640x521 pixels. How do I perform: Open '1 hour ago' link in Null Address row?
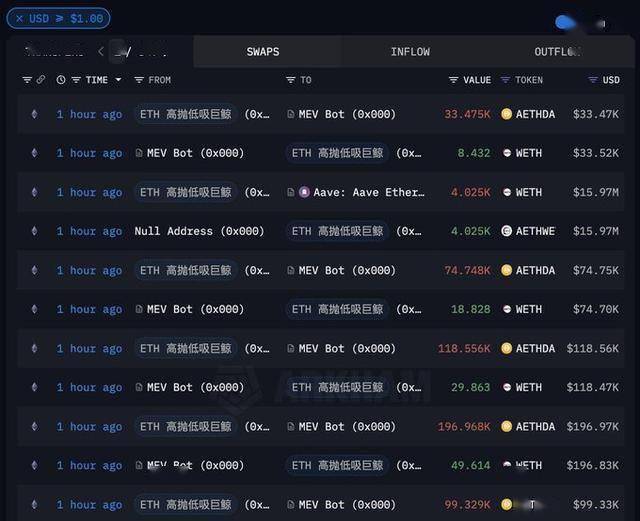[x=89, y=231]
